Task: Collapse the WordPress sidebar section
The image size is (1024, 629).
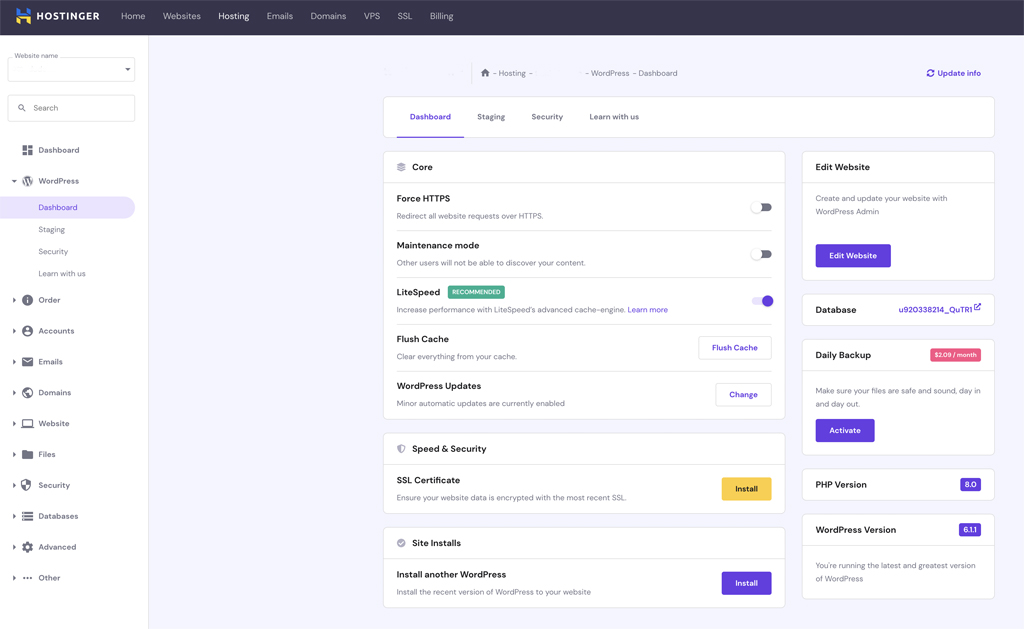Action: [x=14, y=181]
